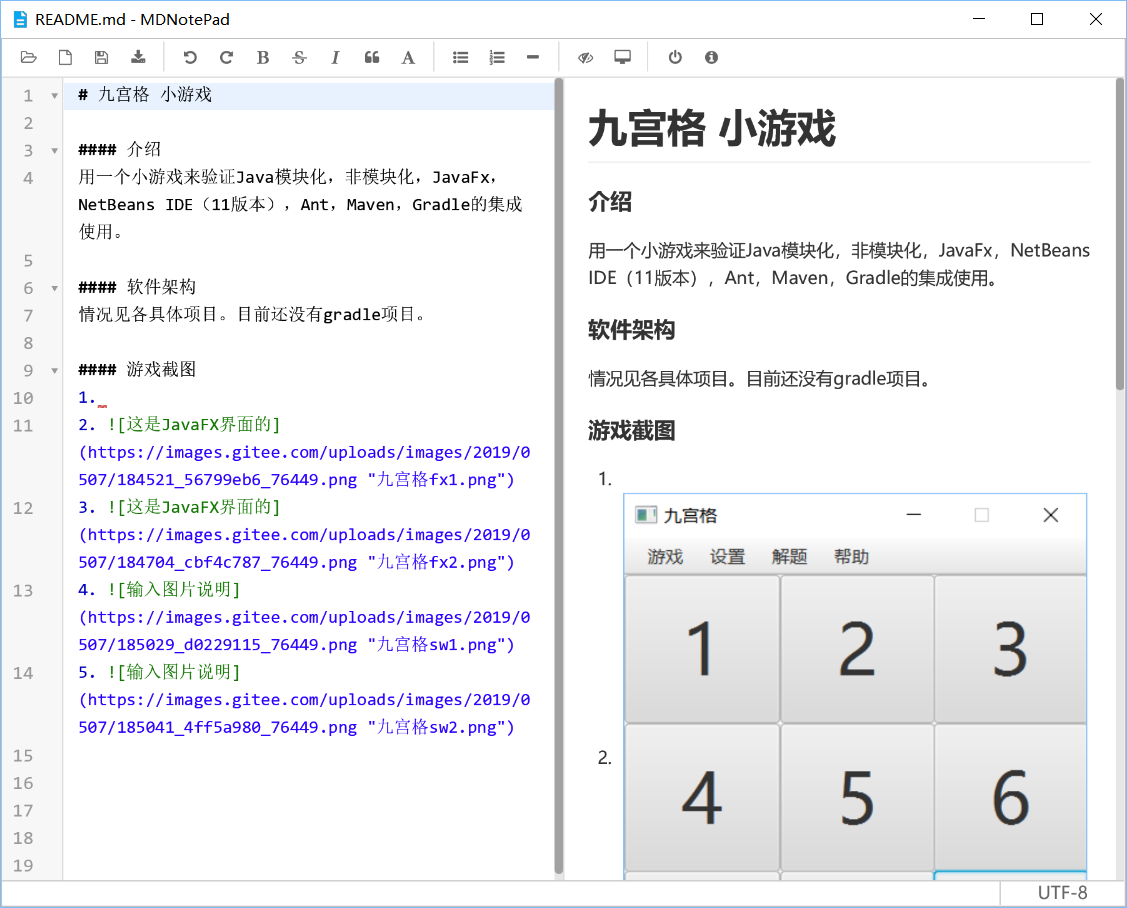Redo the last edit
The height and width of the screenshot is (908, 1127).
226,58
